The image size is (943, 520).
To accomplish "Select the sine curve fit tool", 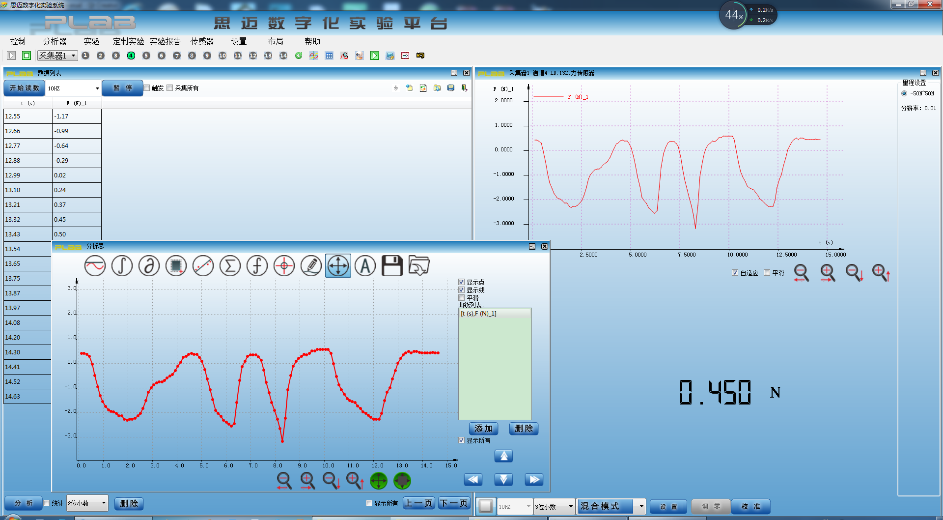I will click(x=95, y=265).
